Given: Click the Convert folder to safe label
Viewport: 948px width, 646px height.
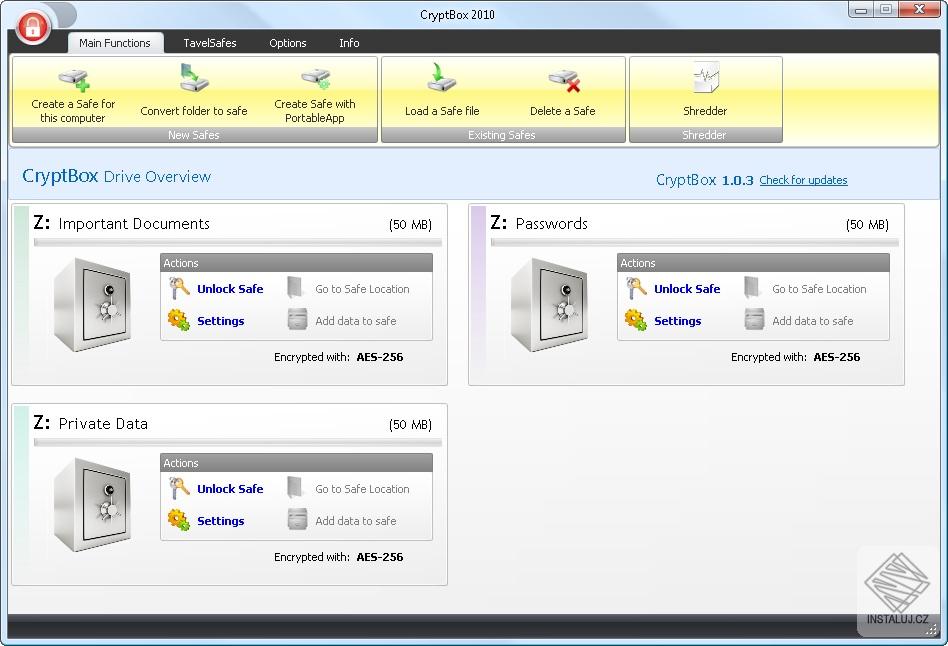Looking at the screenshot, I should point(194,111).
